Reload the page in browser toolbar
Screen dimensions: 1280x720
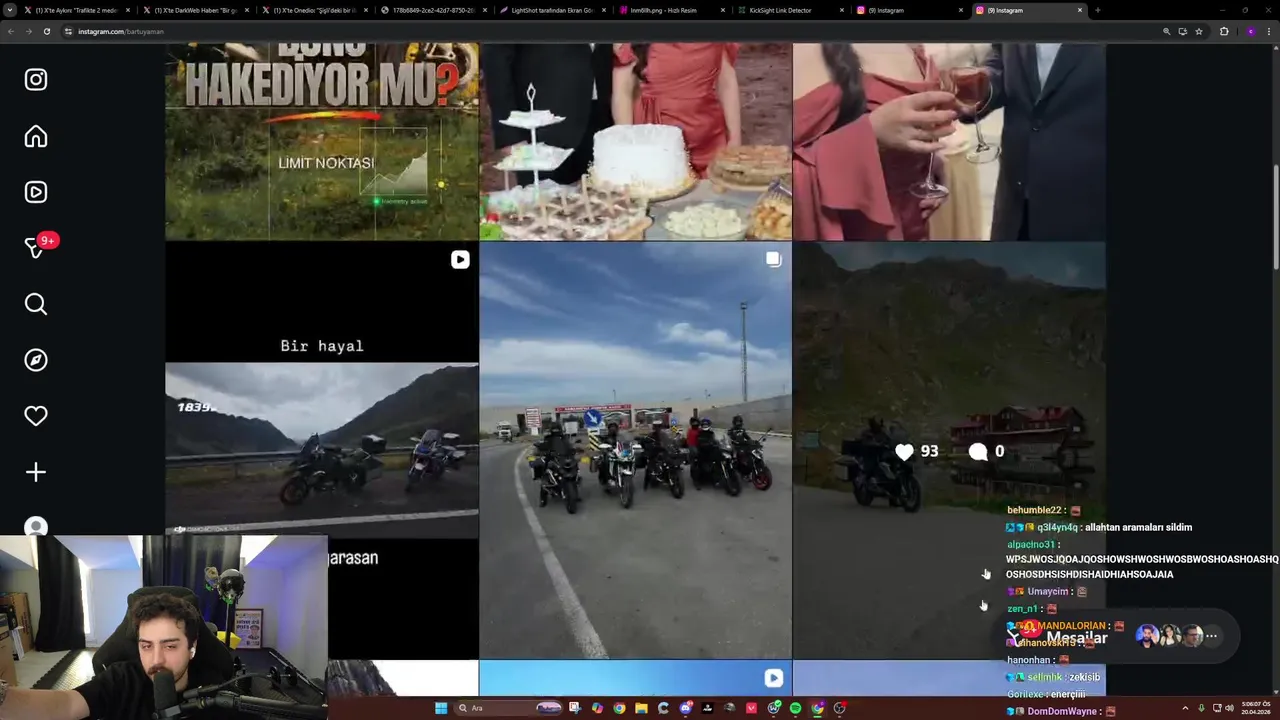[x=46, y=31]
